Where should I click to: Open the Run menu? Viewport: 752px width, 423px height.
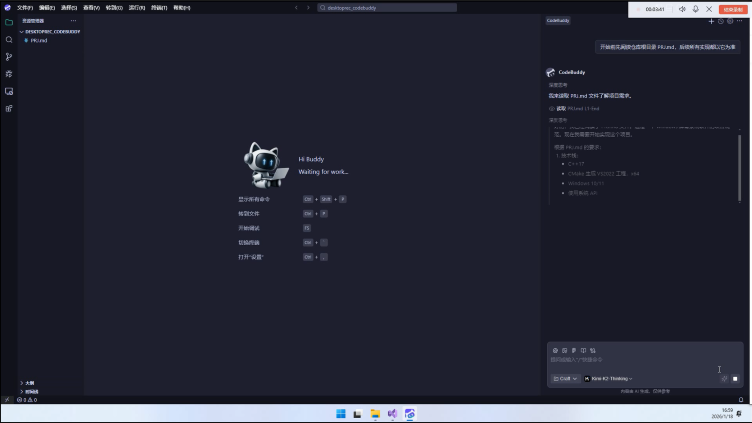pyautogui.click(x=137, y=8)
